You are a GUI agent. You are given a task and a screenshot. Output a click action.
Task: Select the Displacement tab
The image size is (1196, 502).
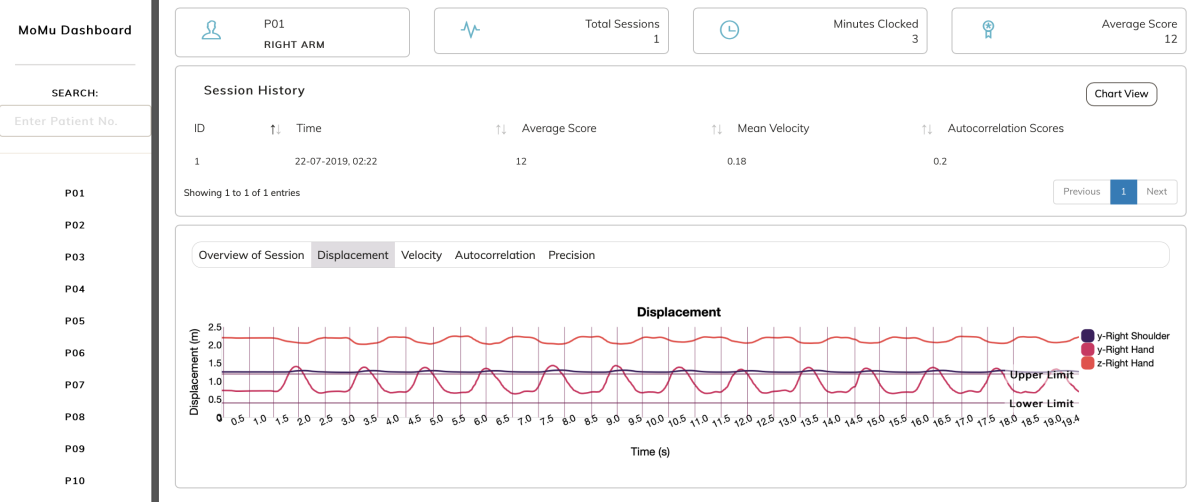[x=352, y=255]
